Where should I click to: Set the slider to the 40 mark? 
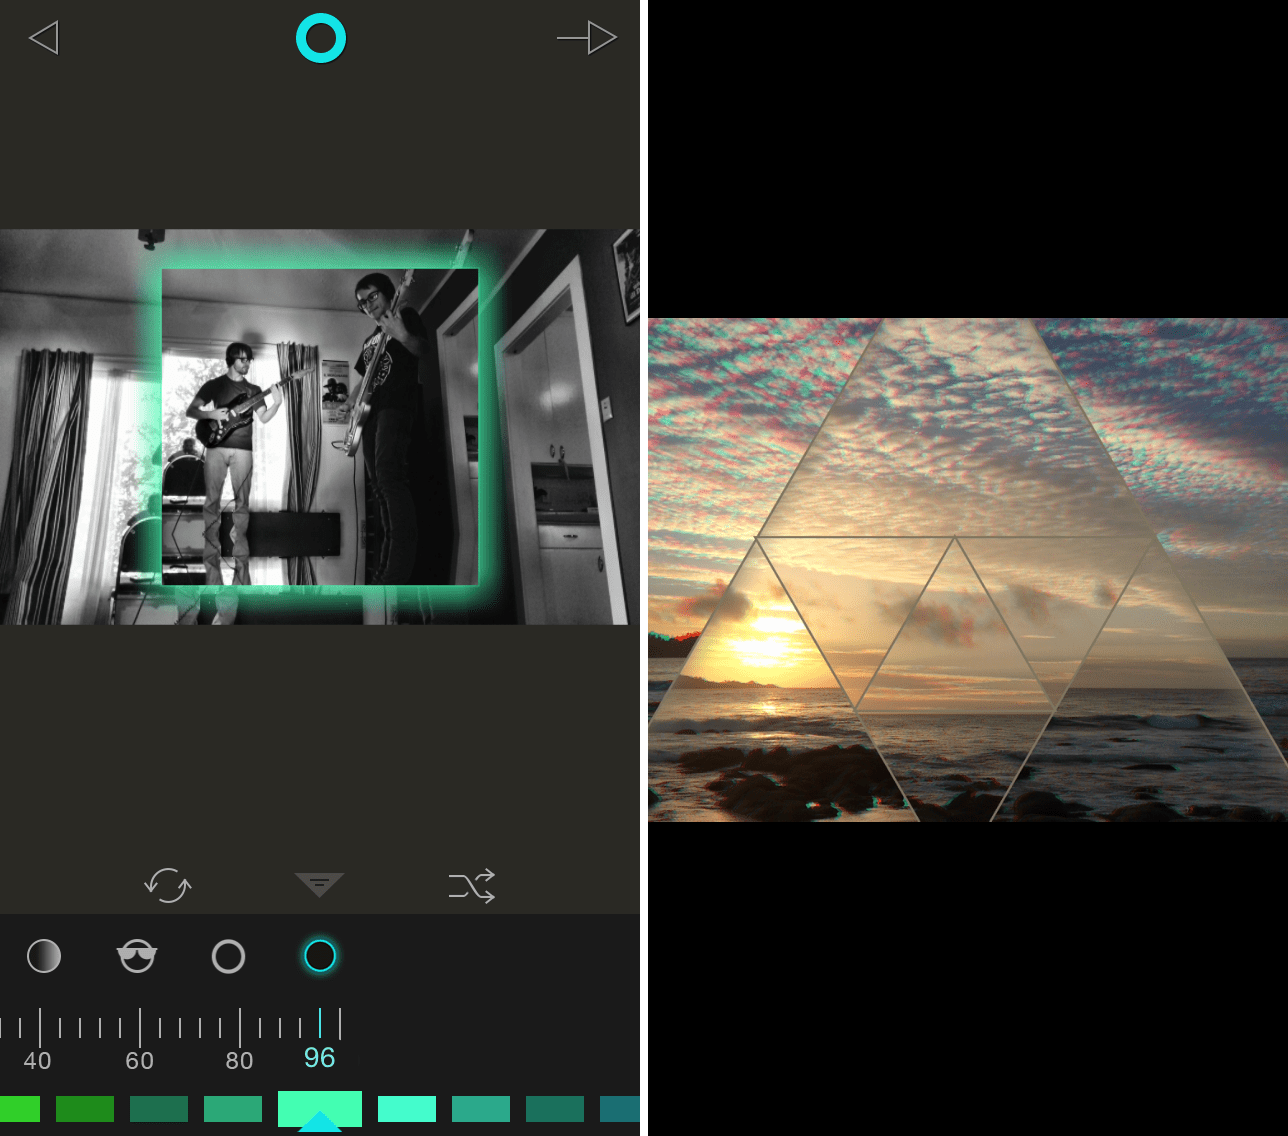tap(38, 1061)
